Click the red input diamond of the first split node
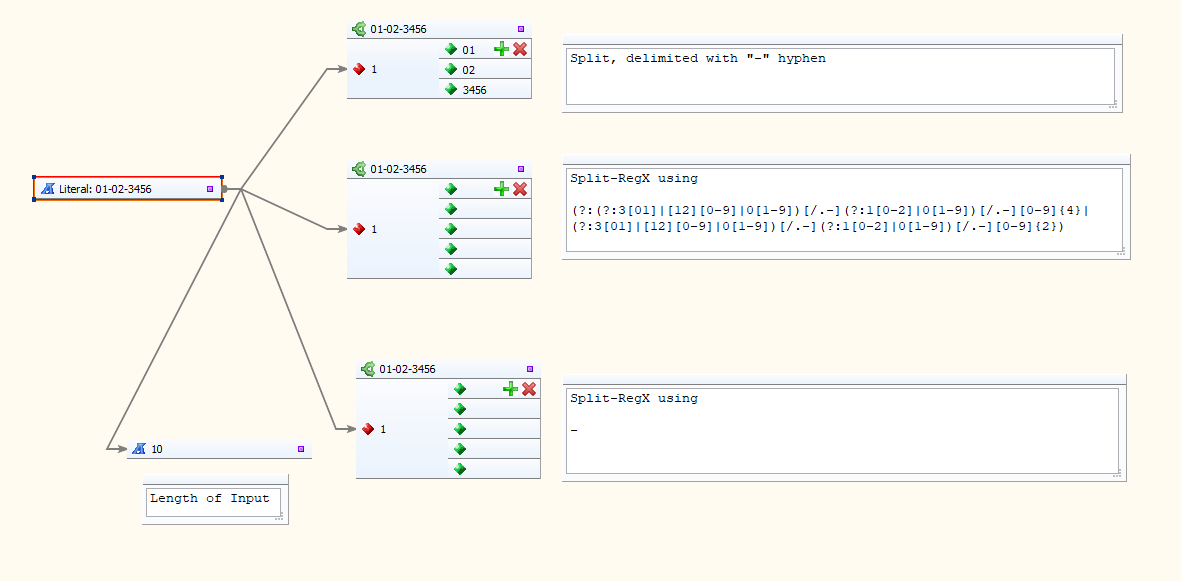The image size is (1181, 581). click(359, 69)
